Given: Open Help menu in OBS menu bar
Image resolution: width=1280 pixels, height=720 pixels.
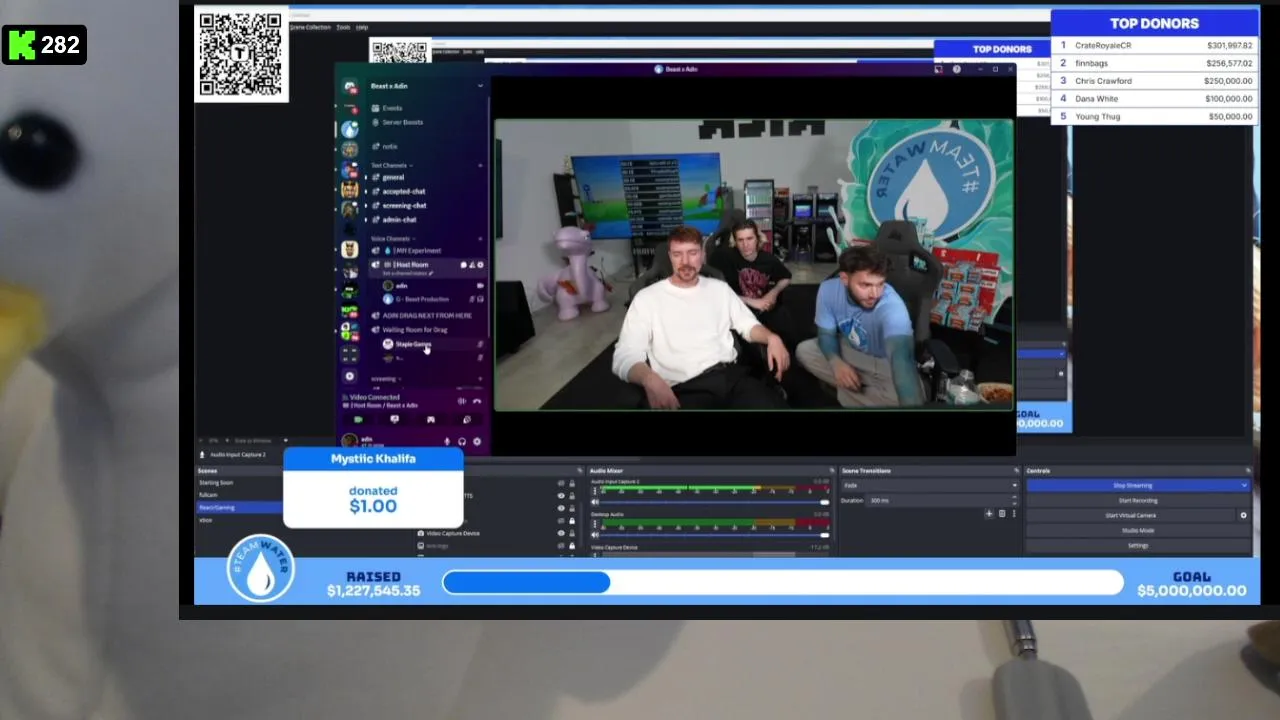Looking at the screenshot, I should (x=362, y=27).
